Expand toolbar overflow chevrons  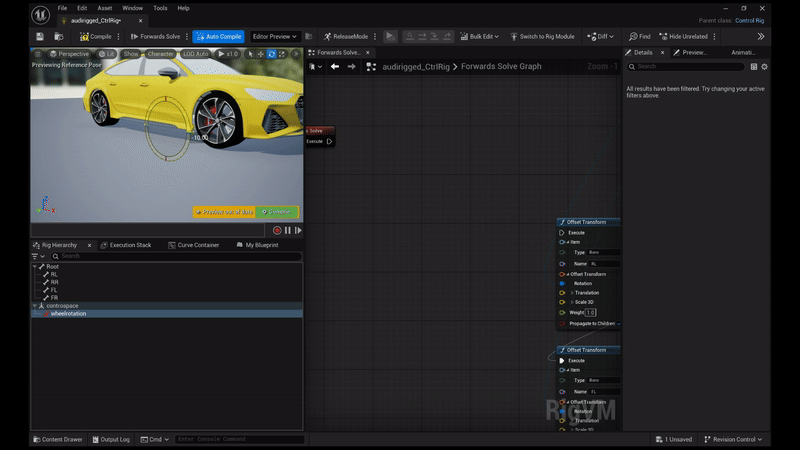761,37
